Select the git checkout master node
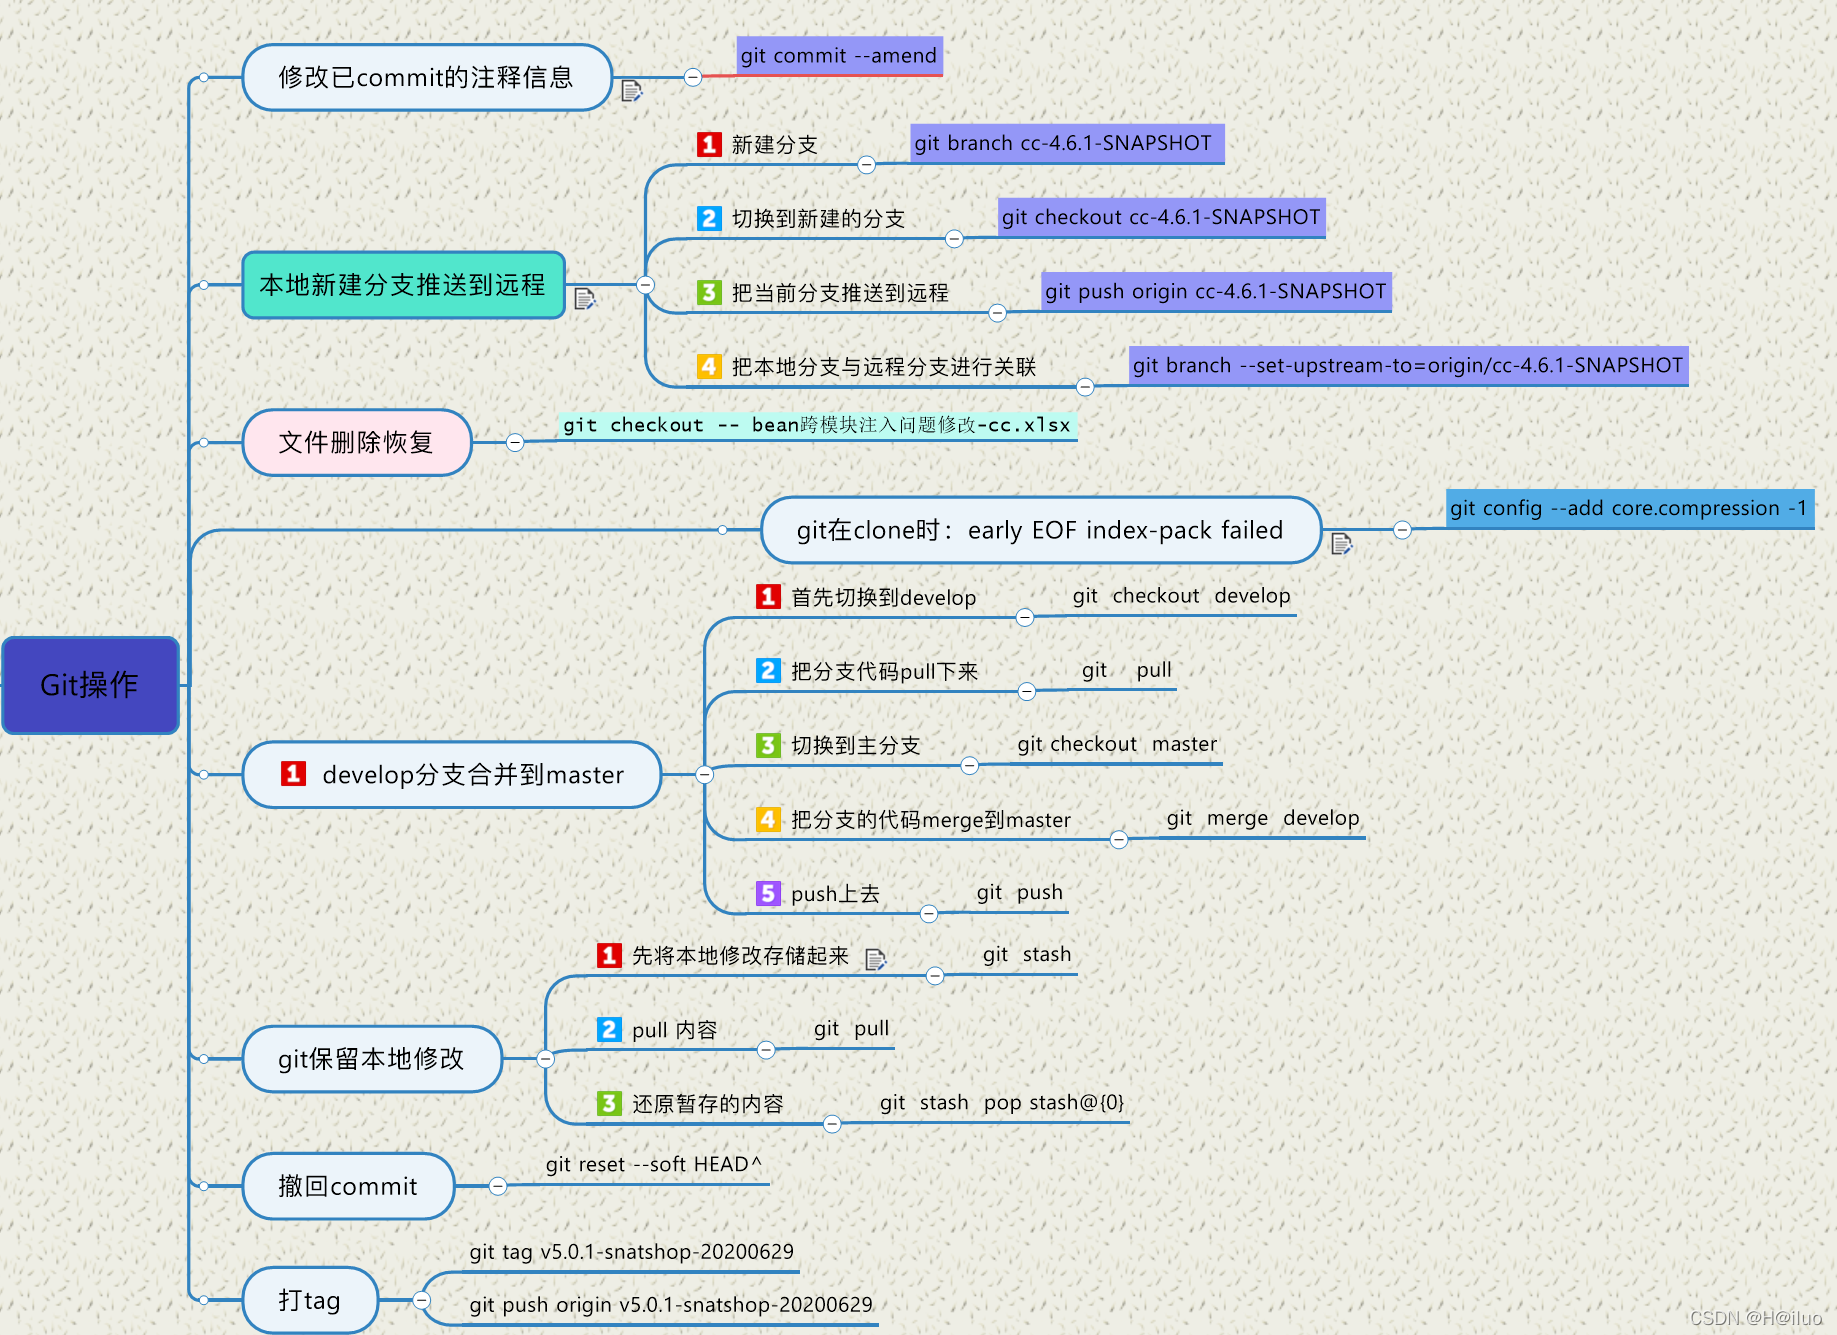1837x1335 pixels. coord(1117,745)
